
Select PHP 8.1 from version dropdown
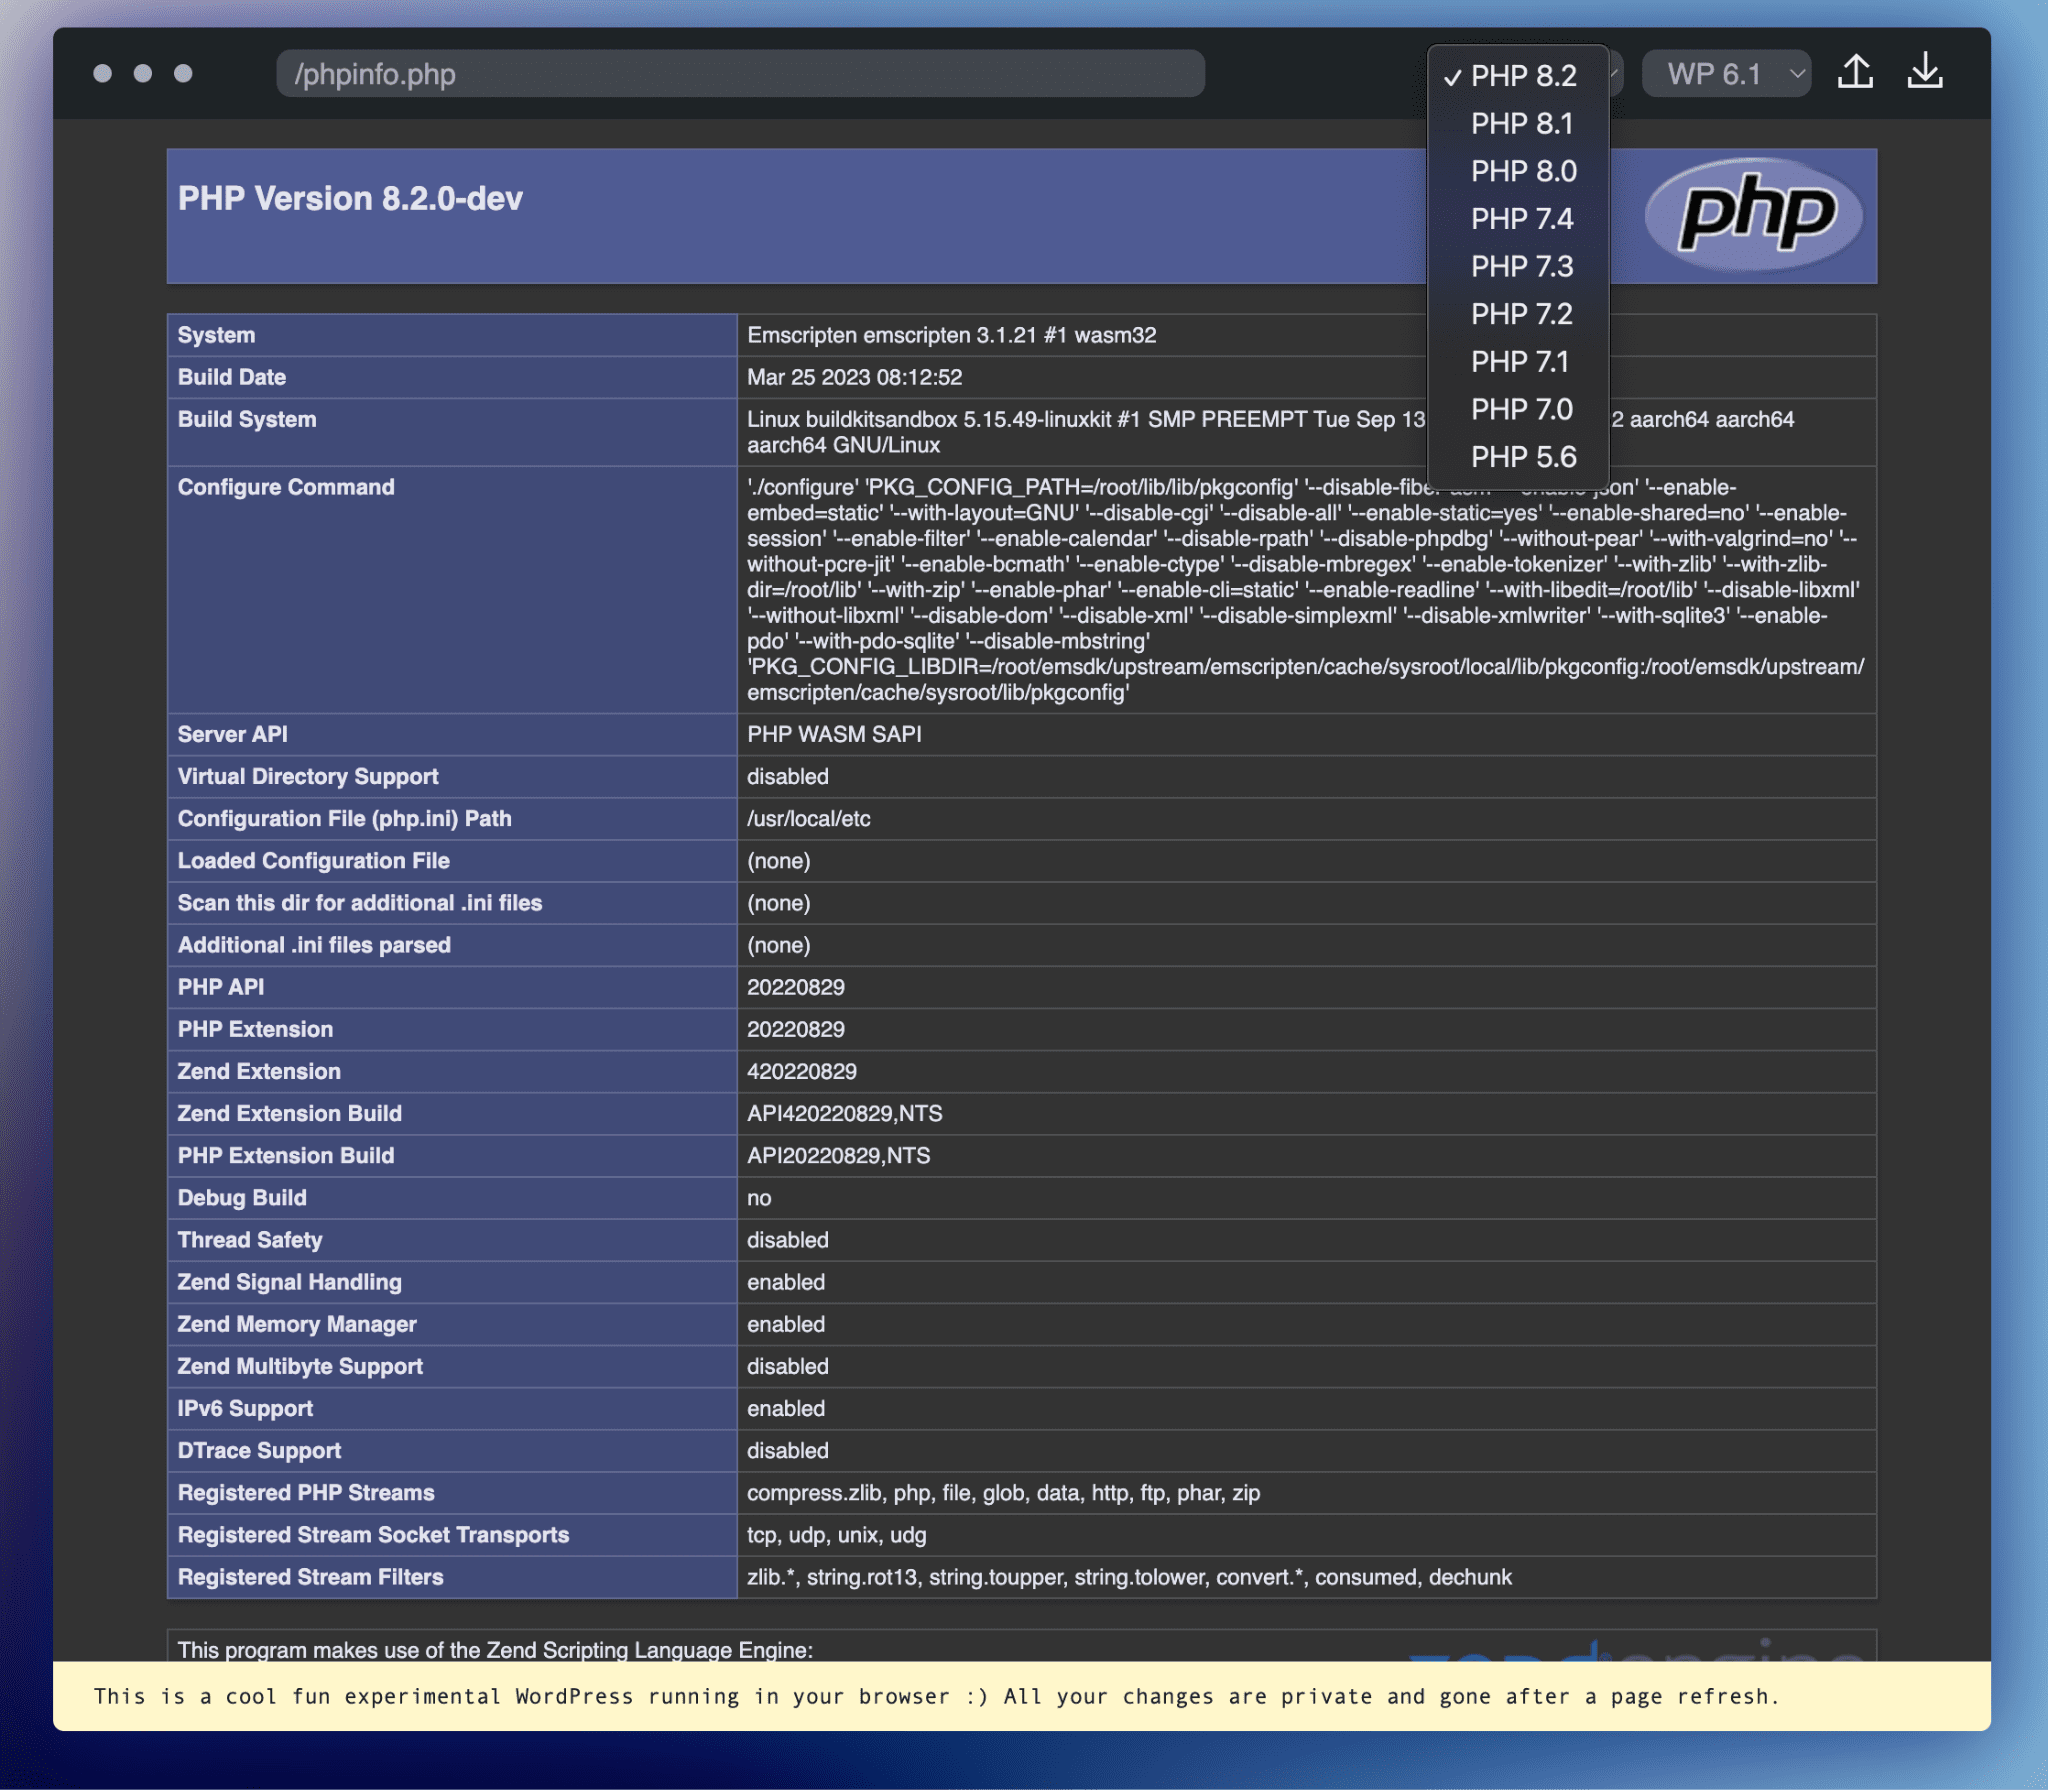[1520, 124]
